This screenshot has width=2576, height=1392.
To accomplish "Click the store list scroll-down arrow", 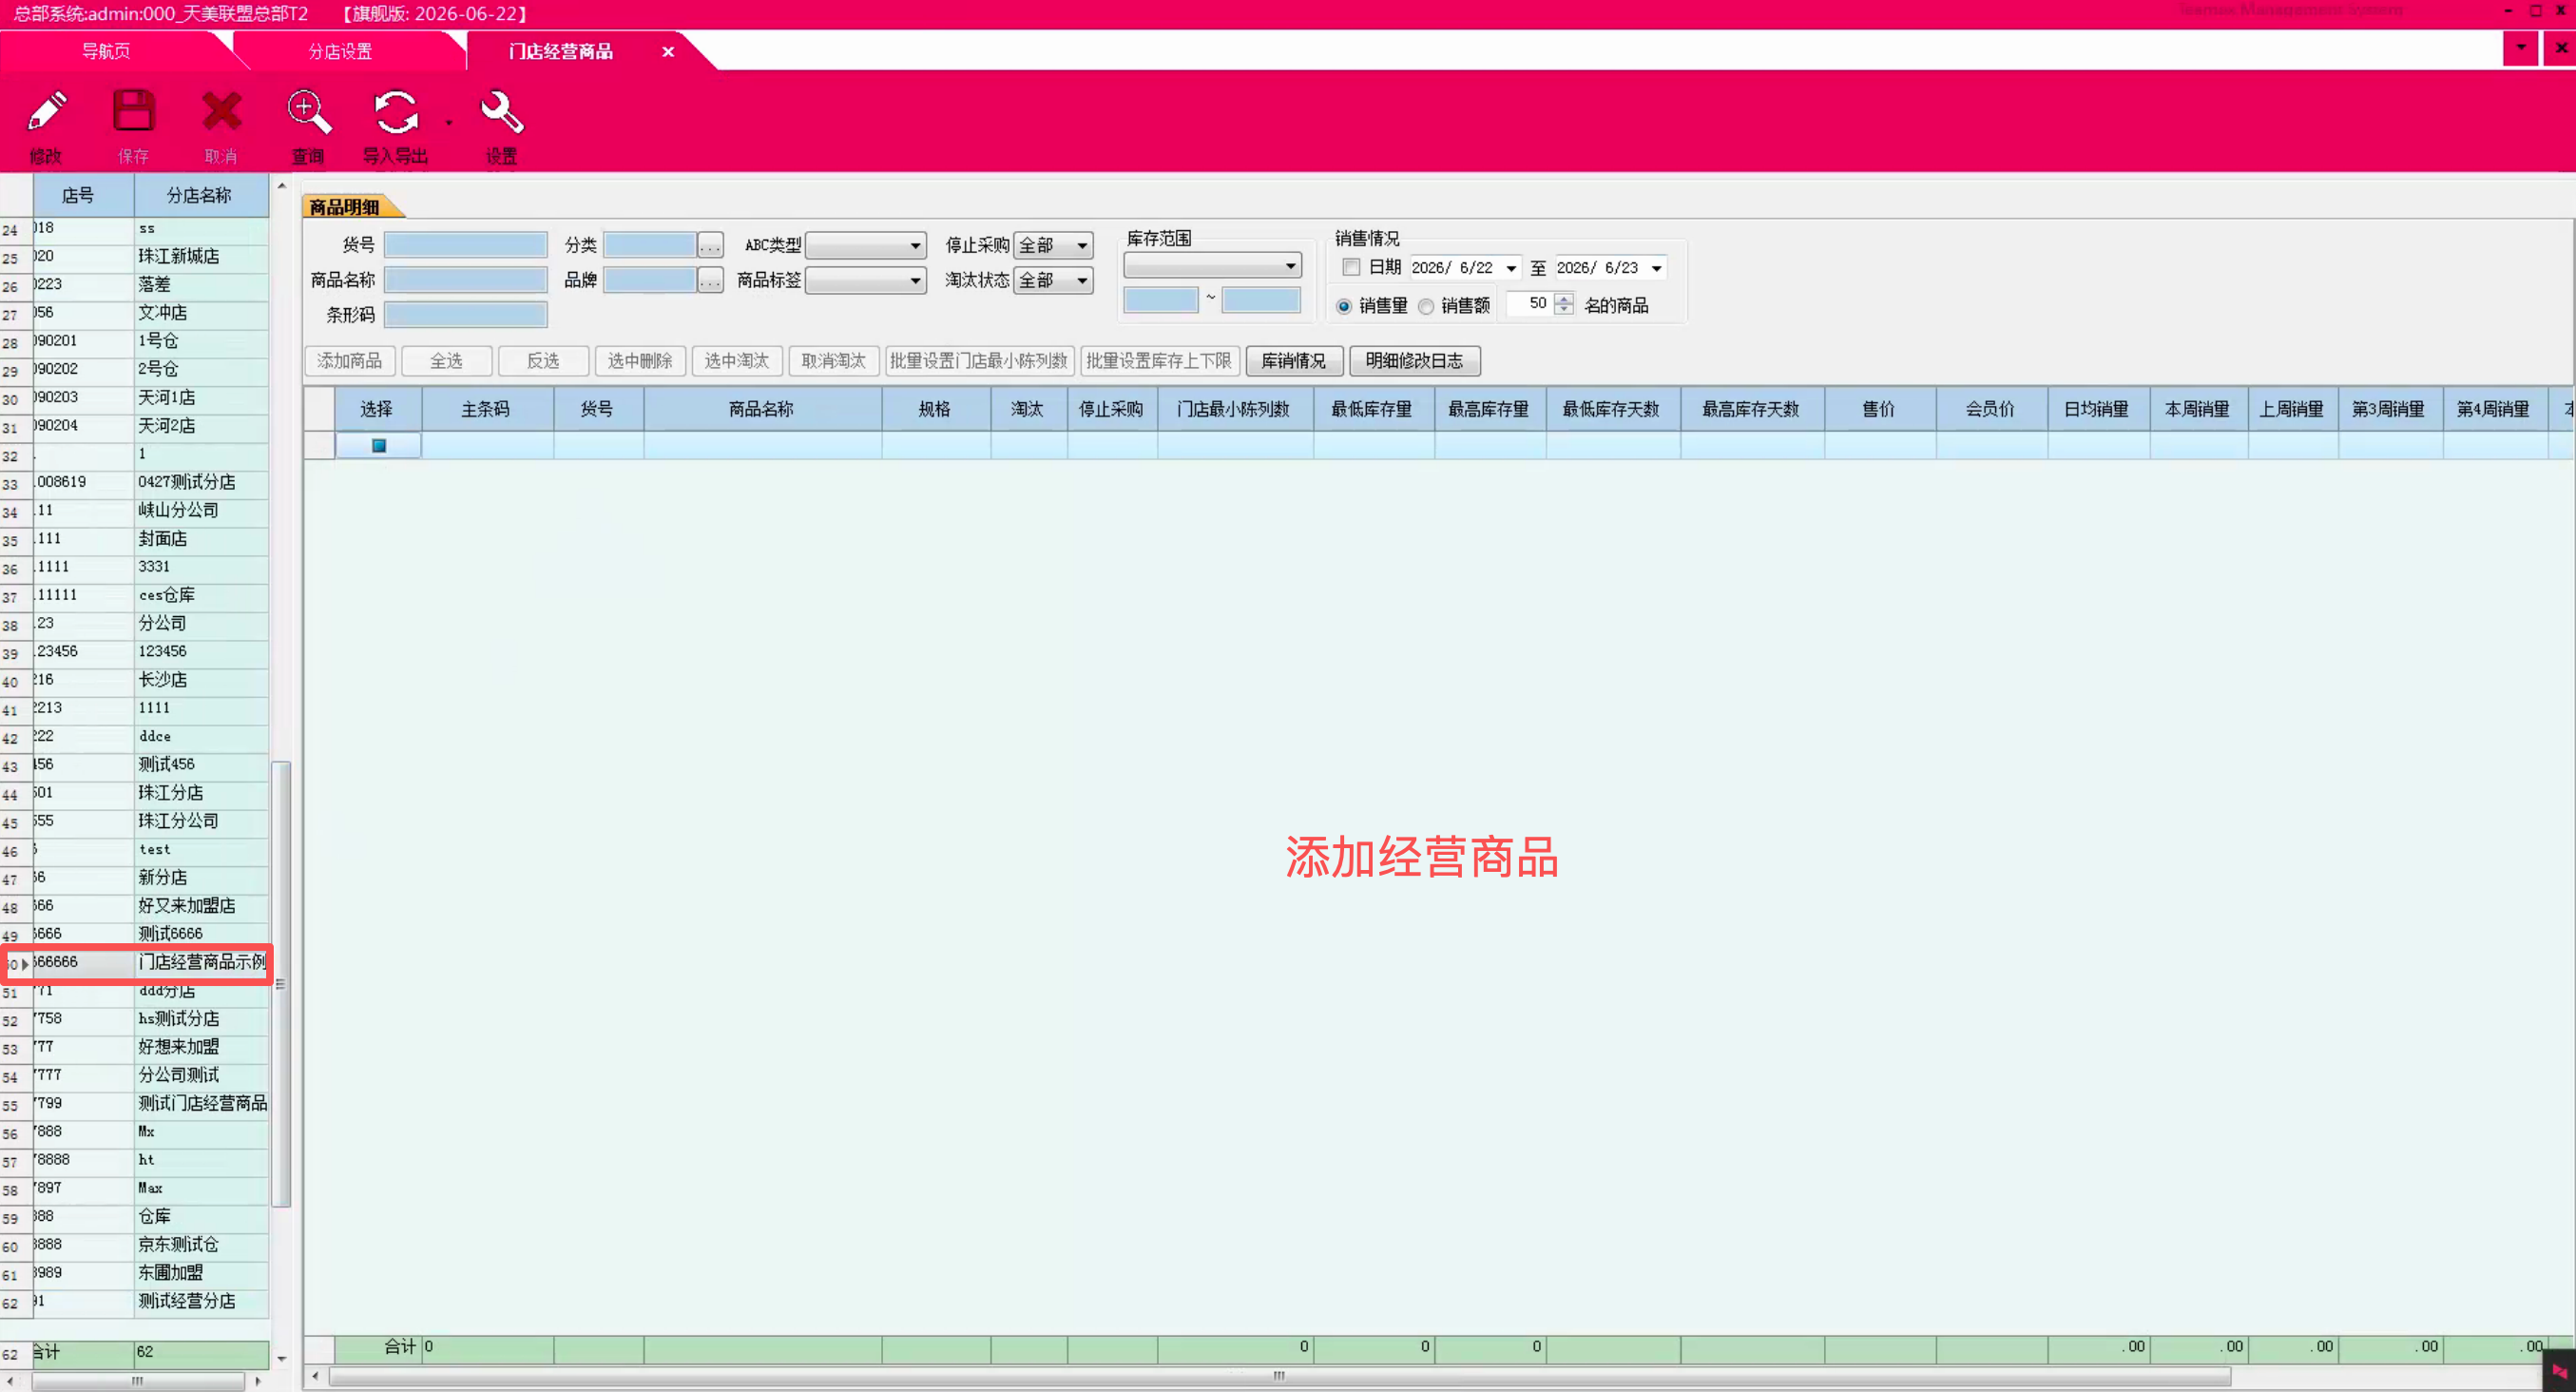I will 282,1359.
